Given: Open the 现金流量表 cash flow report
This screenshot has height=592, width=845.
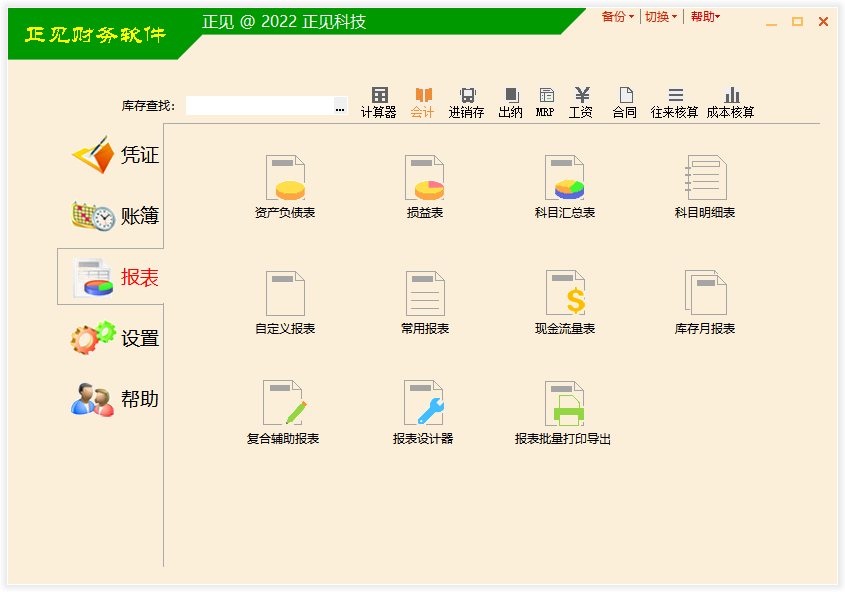Looking at the screenshot, I should (x=565, y=303).
